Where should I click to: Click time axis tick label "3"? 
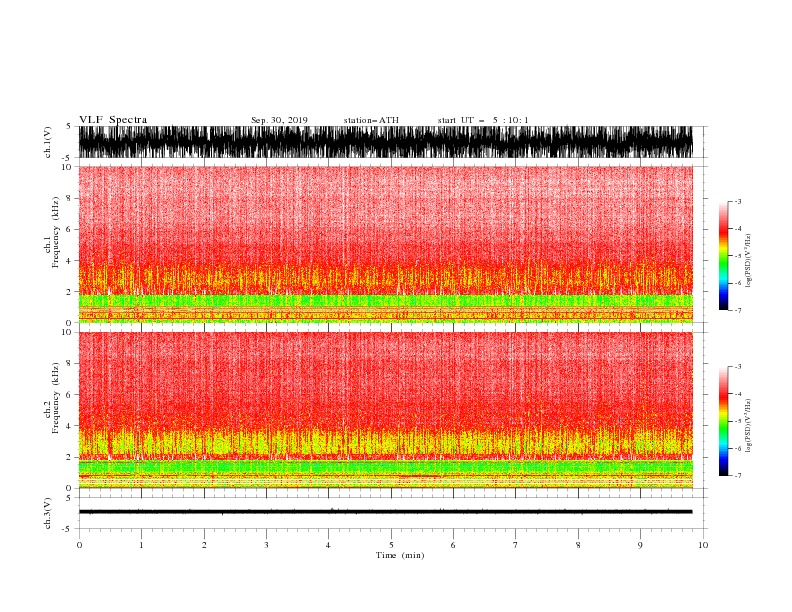pos(266,545)
